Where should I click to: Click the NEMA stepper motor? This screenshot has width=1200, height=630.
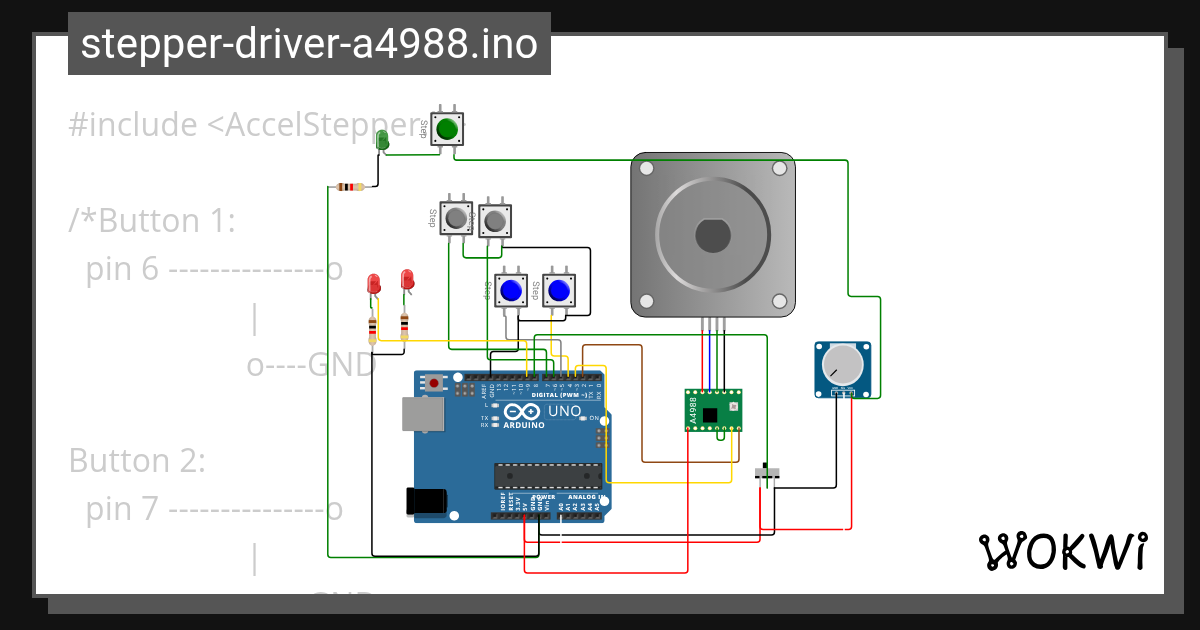point(712,235)
